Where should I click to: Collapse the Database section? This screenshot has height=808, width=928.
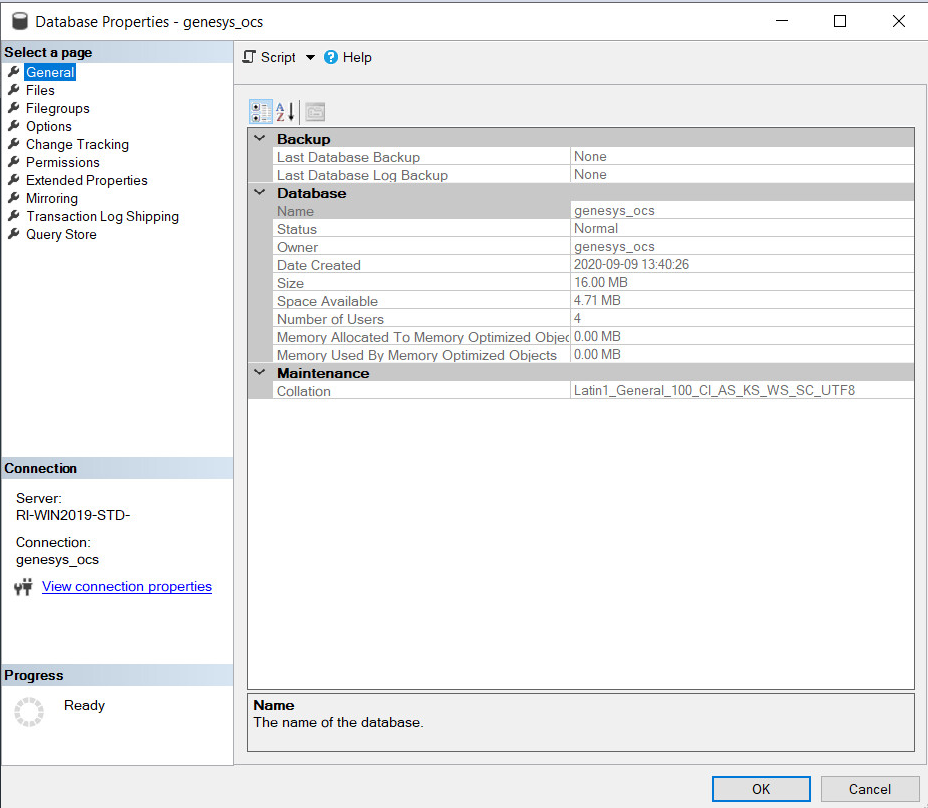(260, 193)
